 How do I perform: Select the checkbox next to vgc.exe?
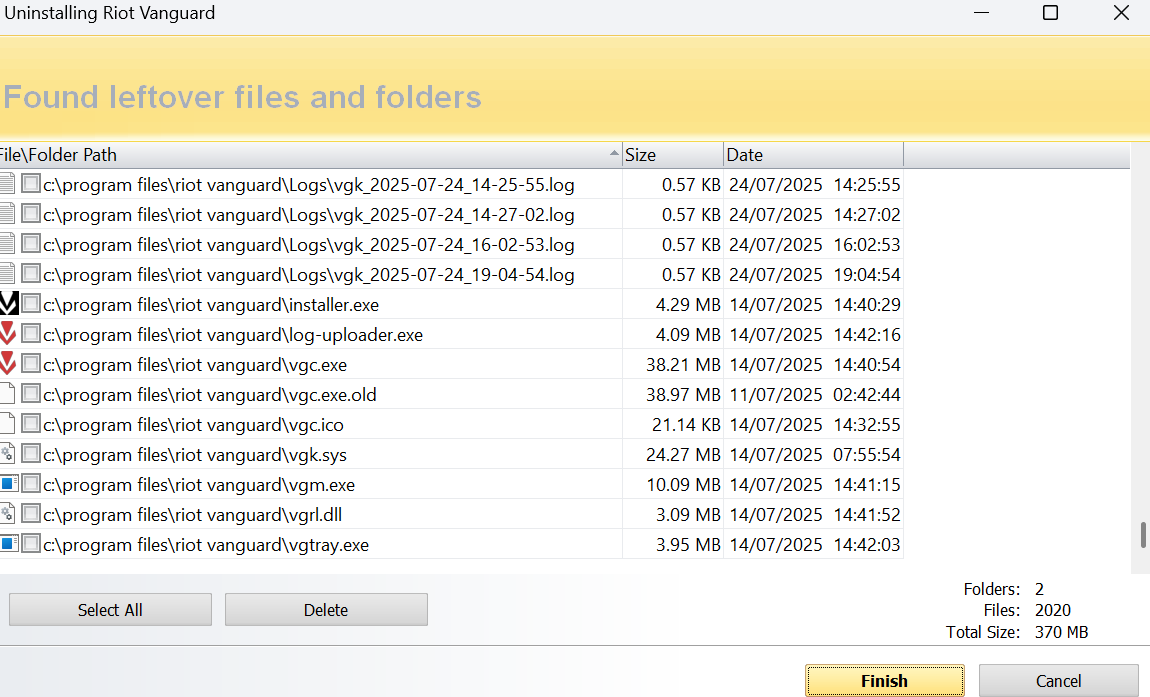pyautogui.click(x=31, y=364)
